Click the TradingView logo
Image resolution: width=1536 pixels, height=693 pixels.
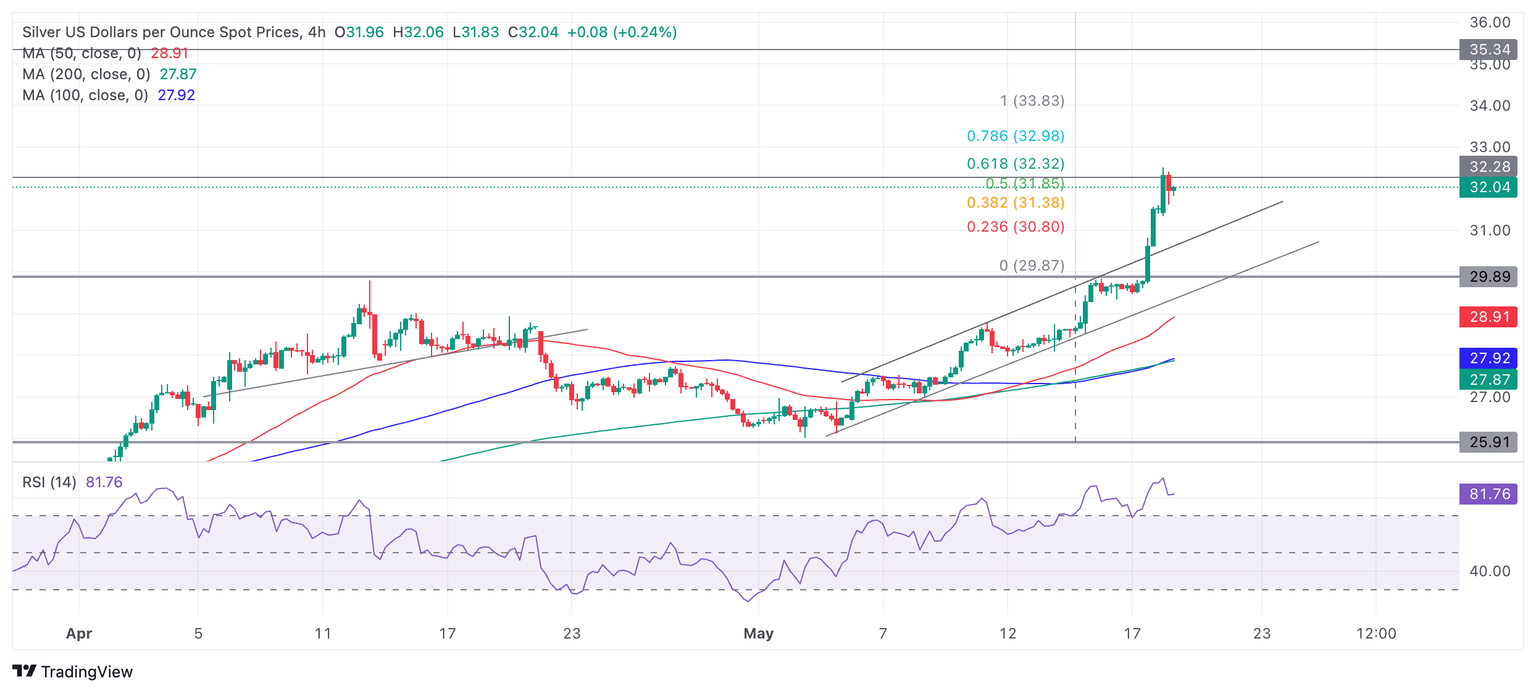point(72,672)
